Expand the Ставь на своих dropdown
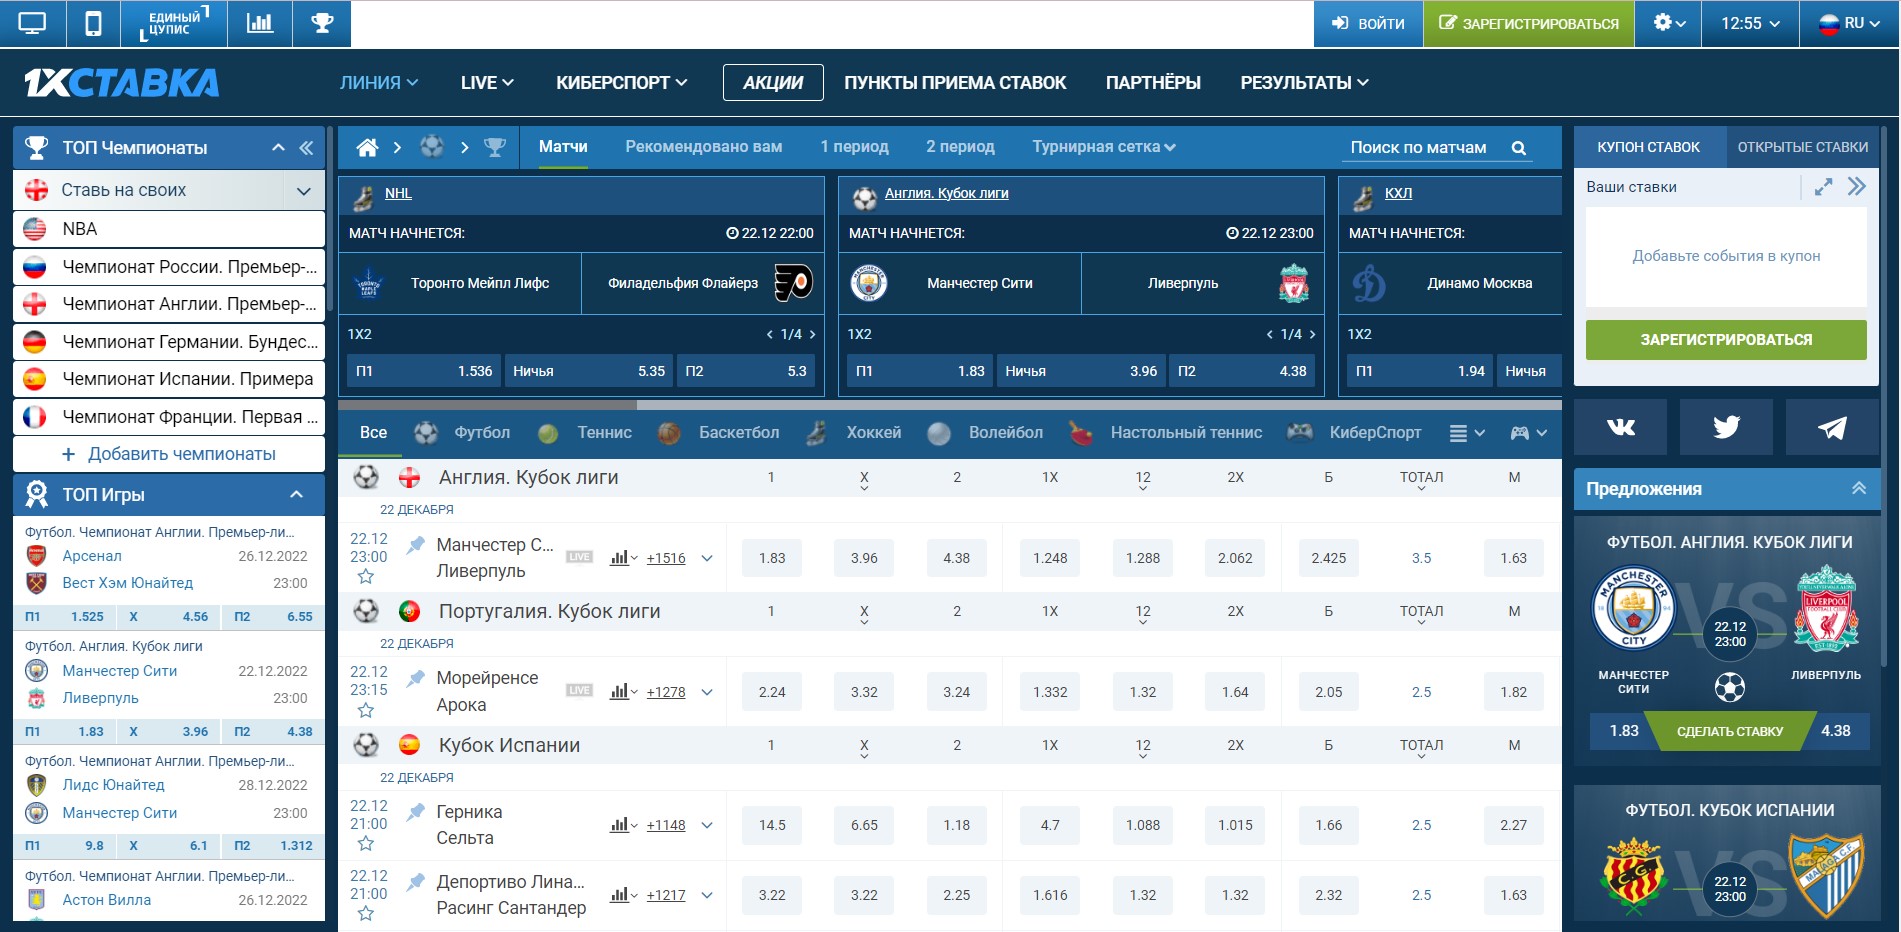This screenshot has width=1901, height=932. pos(304,190)
